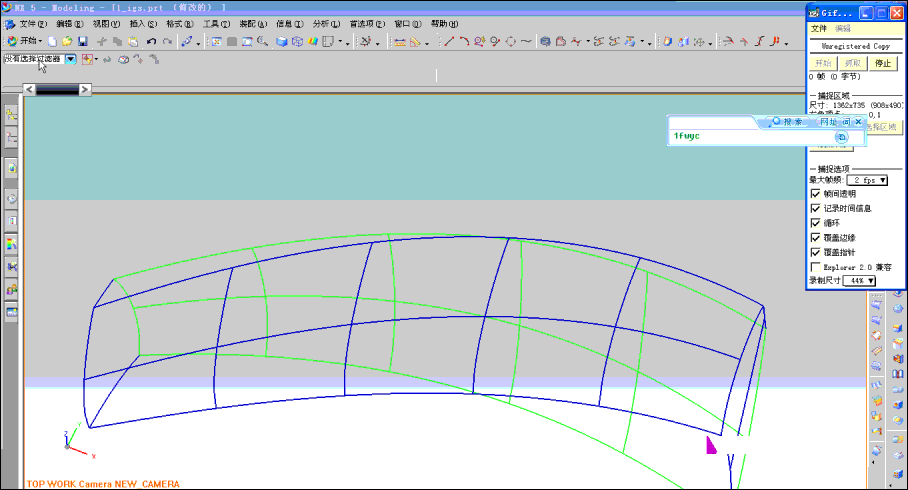This screenshot has height=490, width=908.
Task: Click the right arrow of horizontal scrollbar
Action: (85, 89)
